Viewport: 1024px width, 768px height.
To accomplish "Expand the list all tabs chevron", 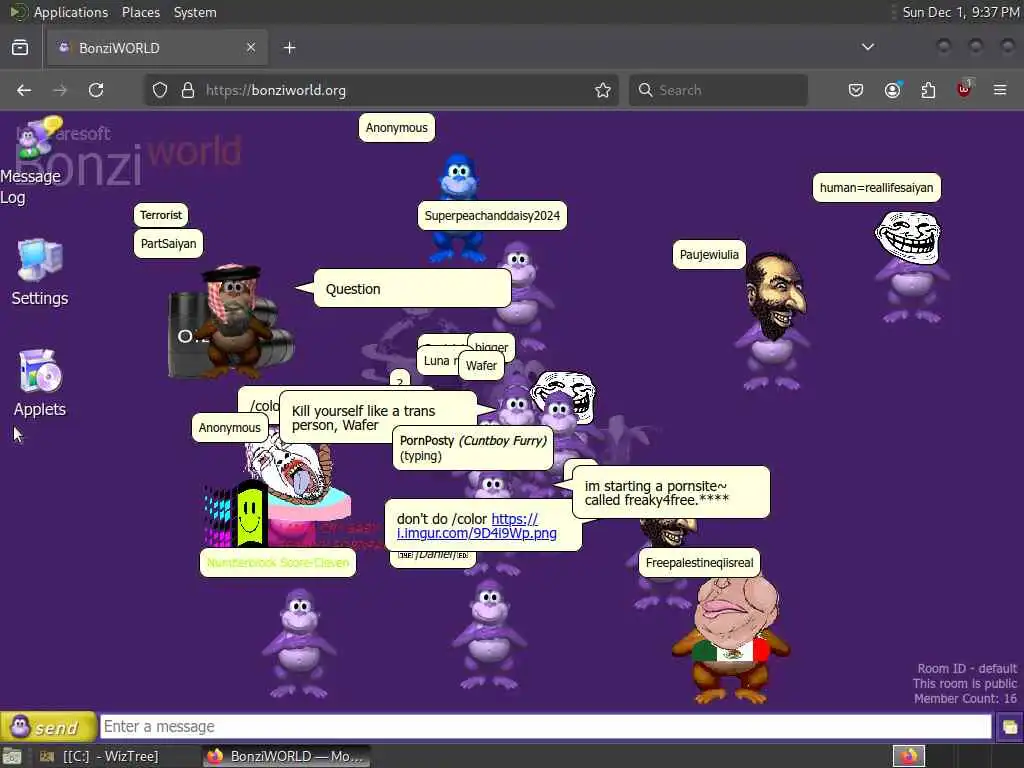I will (x=868, y=47).
